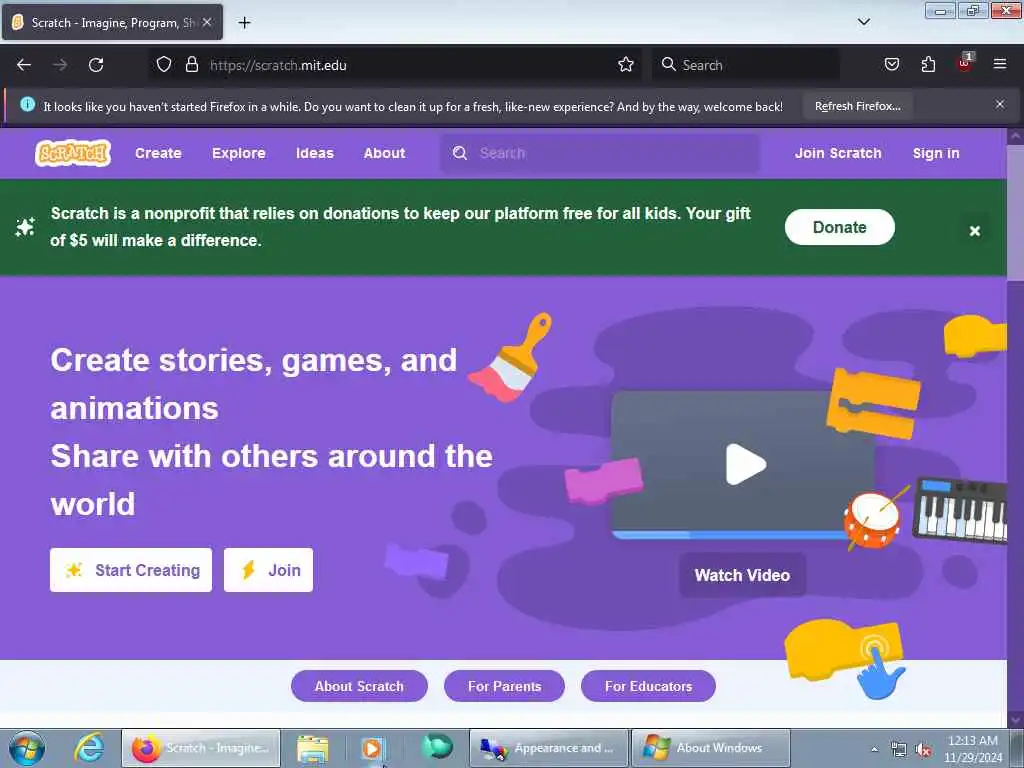Play the intro video thumbnail
1024x768 pixels.
pyautogui.click(x=745, y=464)
